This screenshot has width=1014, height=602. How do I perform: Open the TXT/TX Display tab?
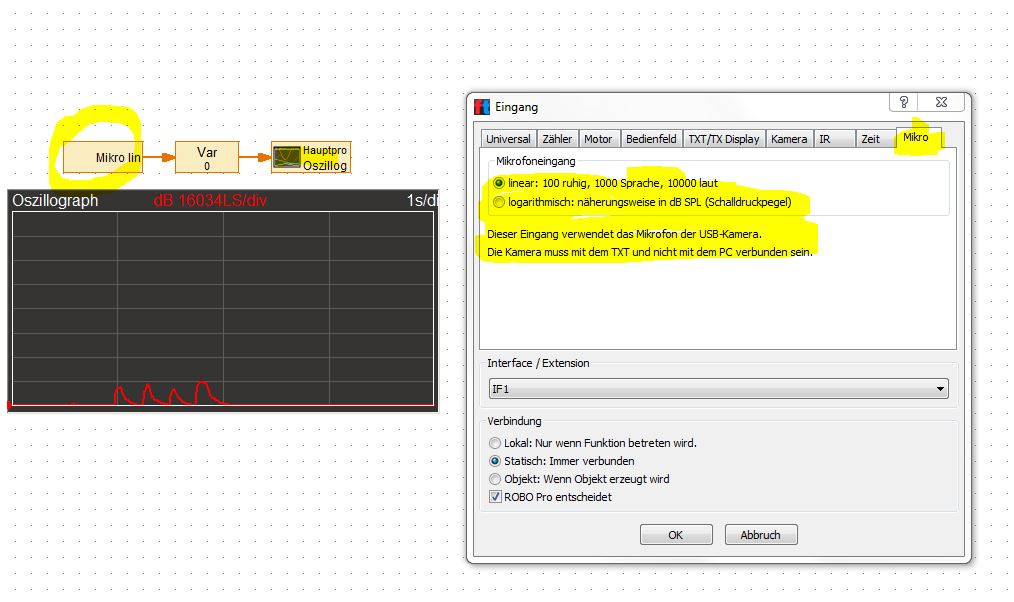pos(723,139)
